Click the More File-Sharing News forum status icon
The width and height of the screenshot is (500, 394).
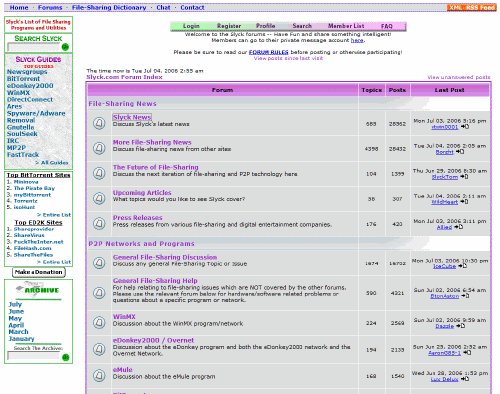click(99, 148)
